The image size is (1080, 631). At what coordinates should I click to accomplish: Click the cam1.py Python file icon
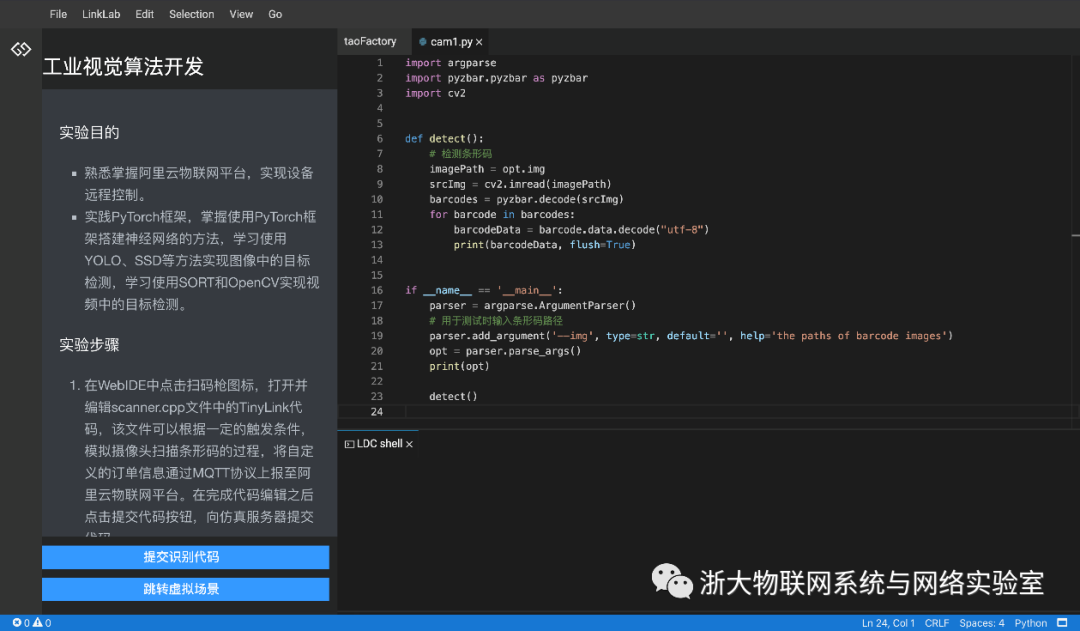coord(423,41)
